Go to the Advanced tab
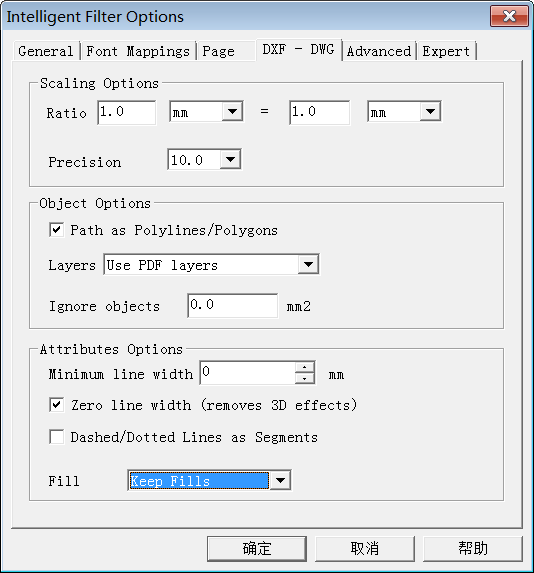The image size is (534, 573). 379,51
